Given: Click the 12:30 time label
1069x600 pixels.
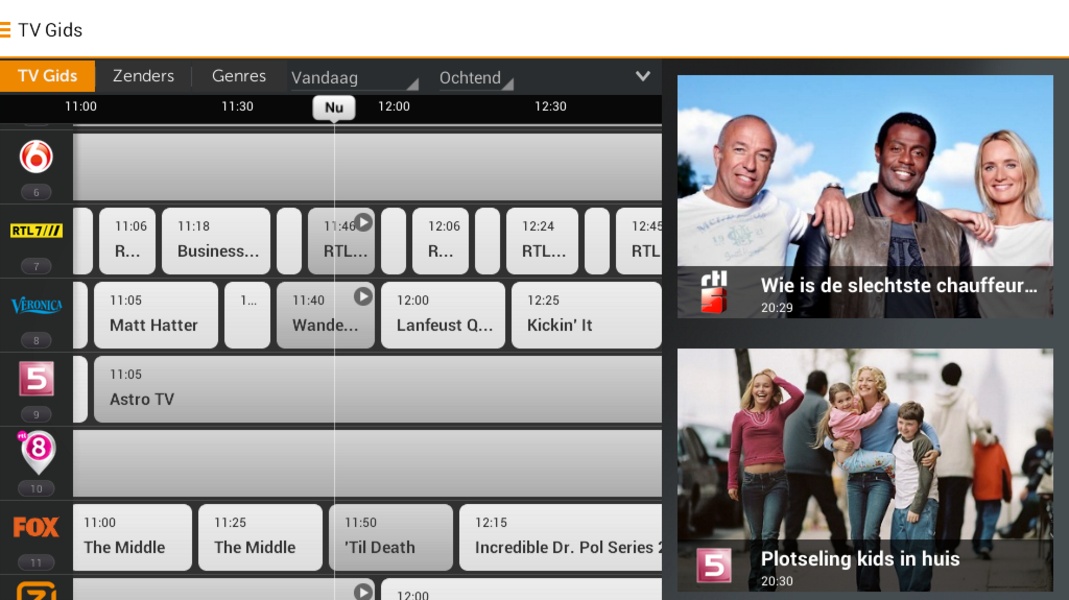Looking at the screenshot, I should click(550, 106).
